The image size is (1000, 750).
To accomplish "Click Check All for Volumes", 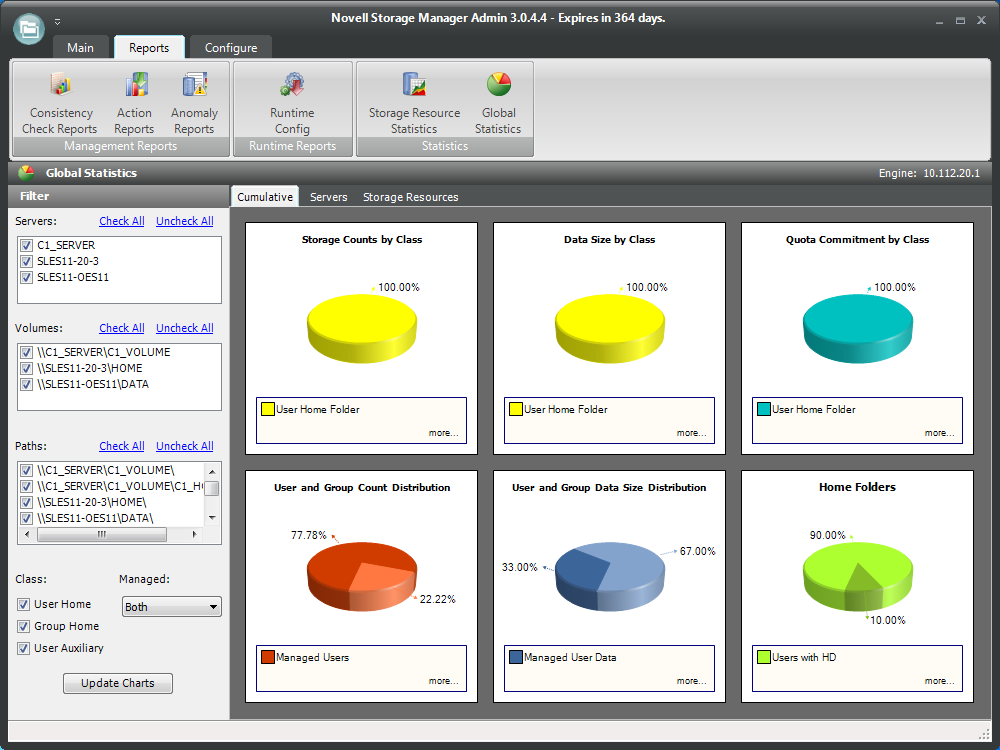I will [122, 328].
